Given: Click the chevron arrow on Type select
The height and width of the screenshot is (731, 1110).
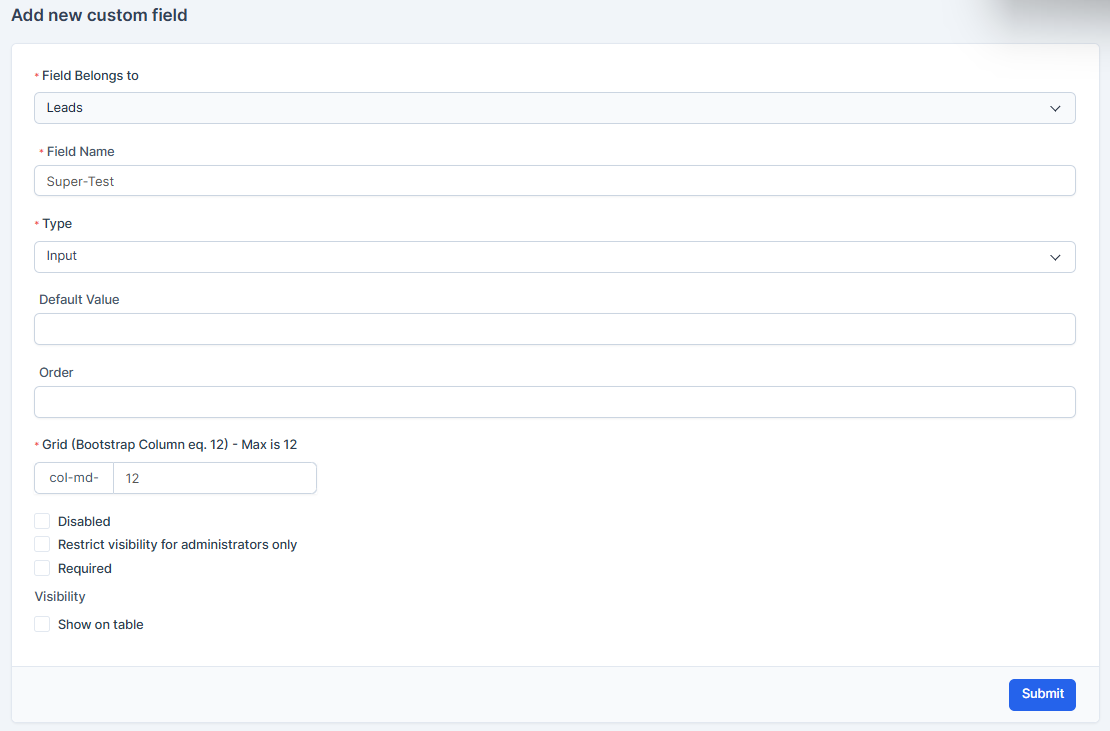Looking at the screenshot, I should 1055,257.
